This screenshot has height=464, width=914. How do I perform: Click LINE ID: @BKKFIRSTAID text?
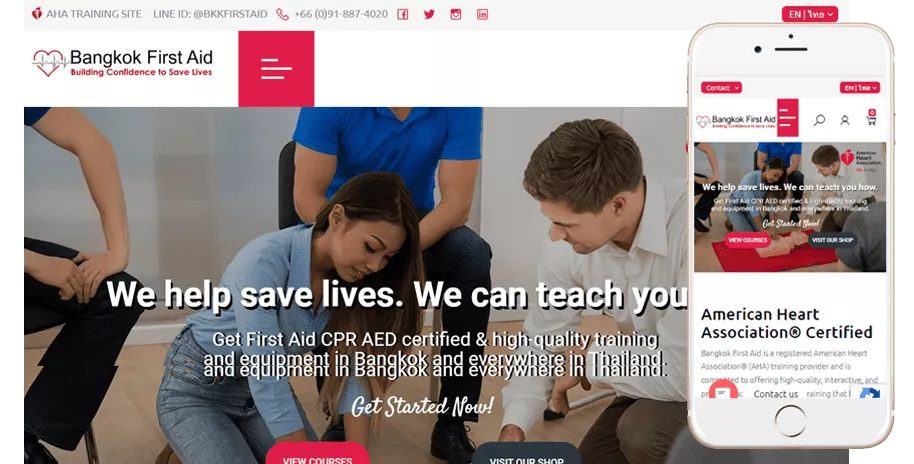pyautogui.click(x=210, y=14)
